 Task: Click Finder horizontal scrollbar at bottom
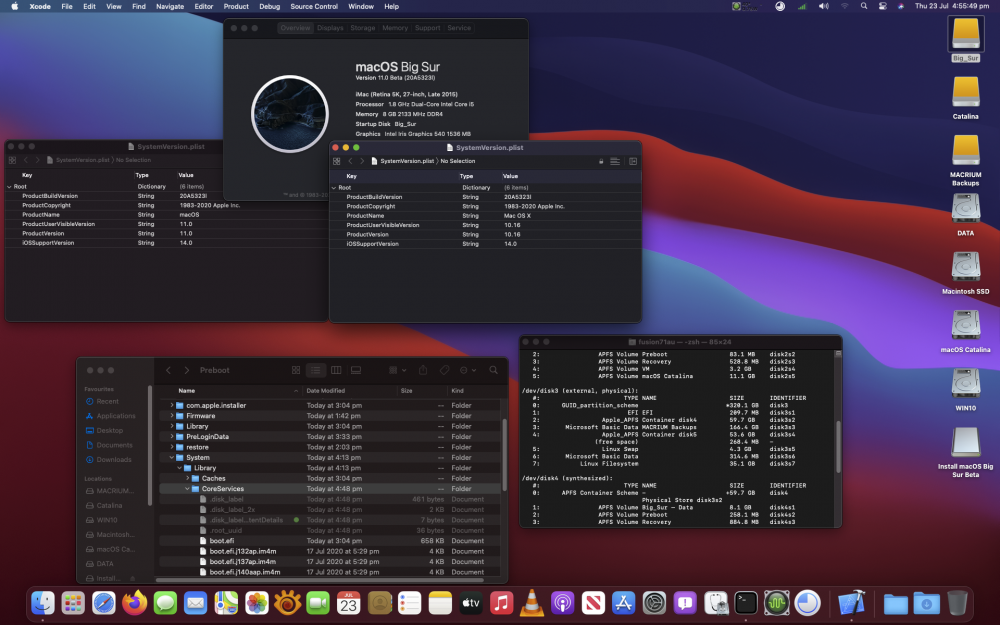(x=319, y=580)
